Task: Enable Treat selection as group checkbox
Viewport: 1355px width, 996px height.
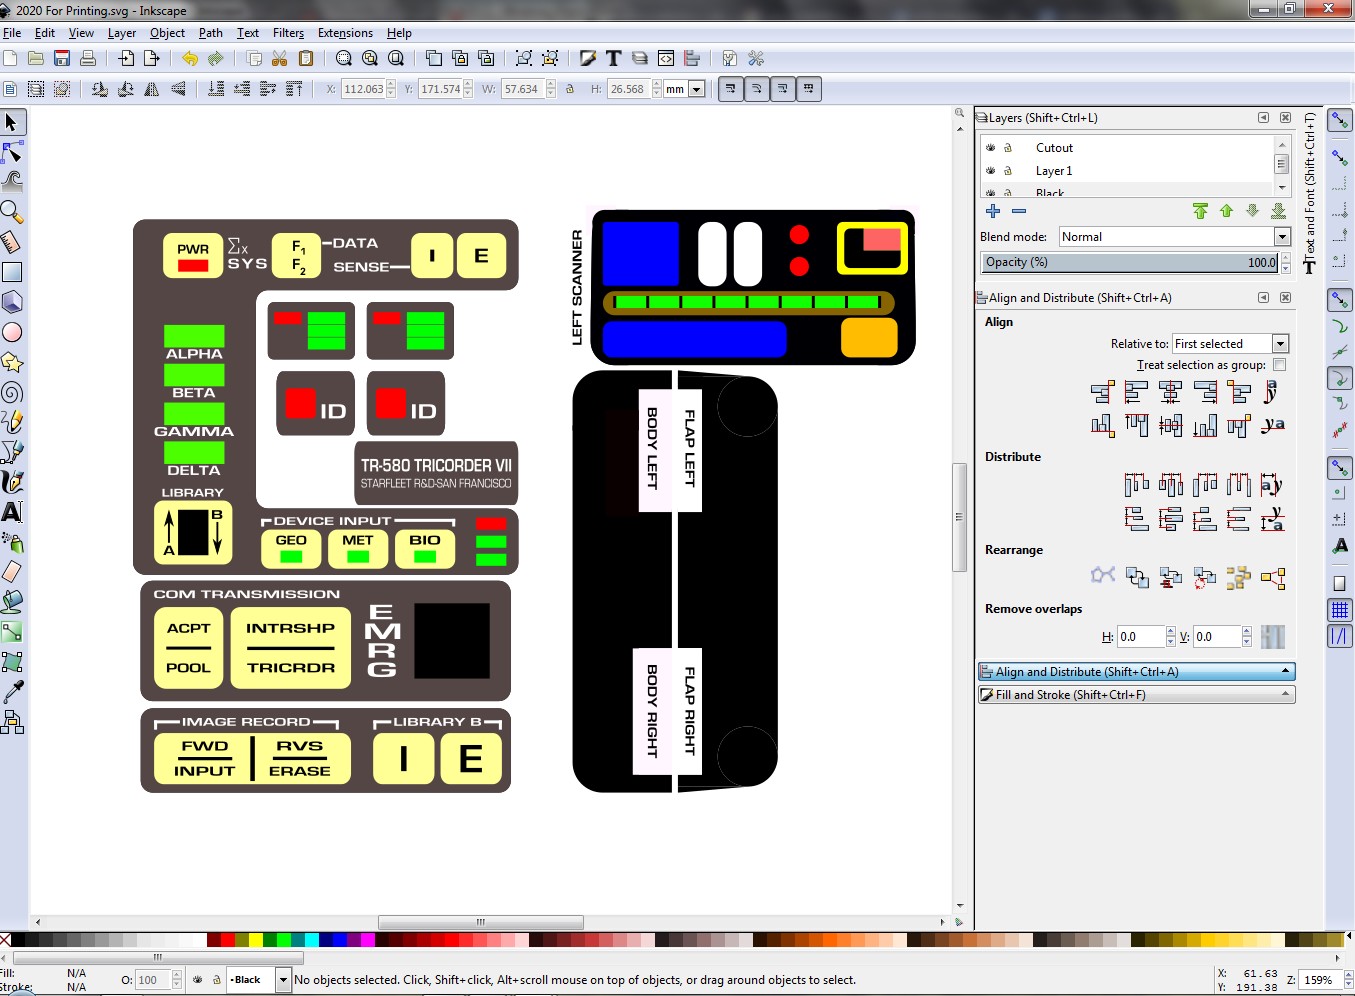Action: (x=1279, y=365)
